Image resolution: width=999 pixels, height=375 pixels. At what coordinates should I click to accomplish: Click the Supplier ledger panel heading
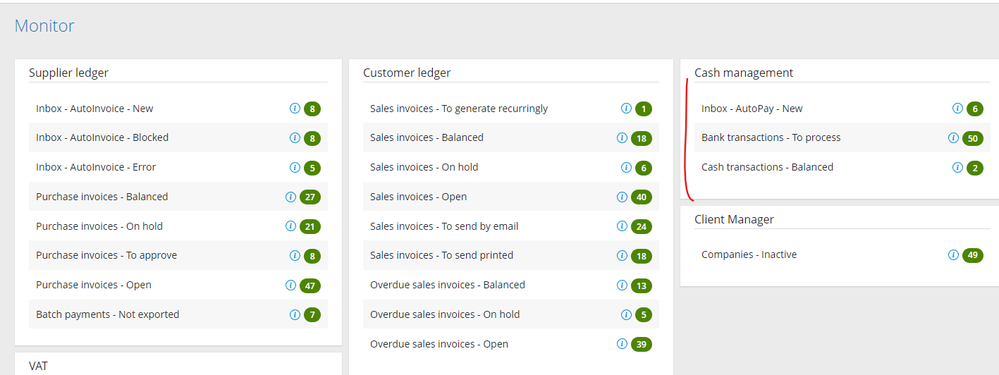(69, 73)
